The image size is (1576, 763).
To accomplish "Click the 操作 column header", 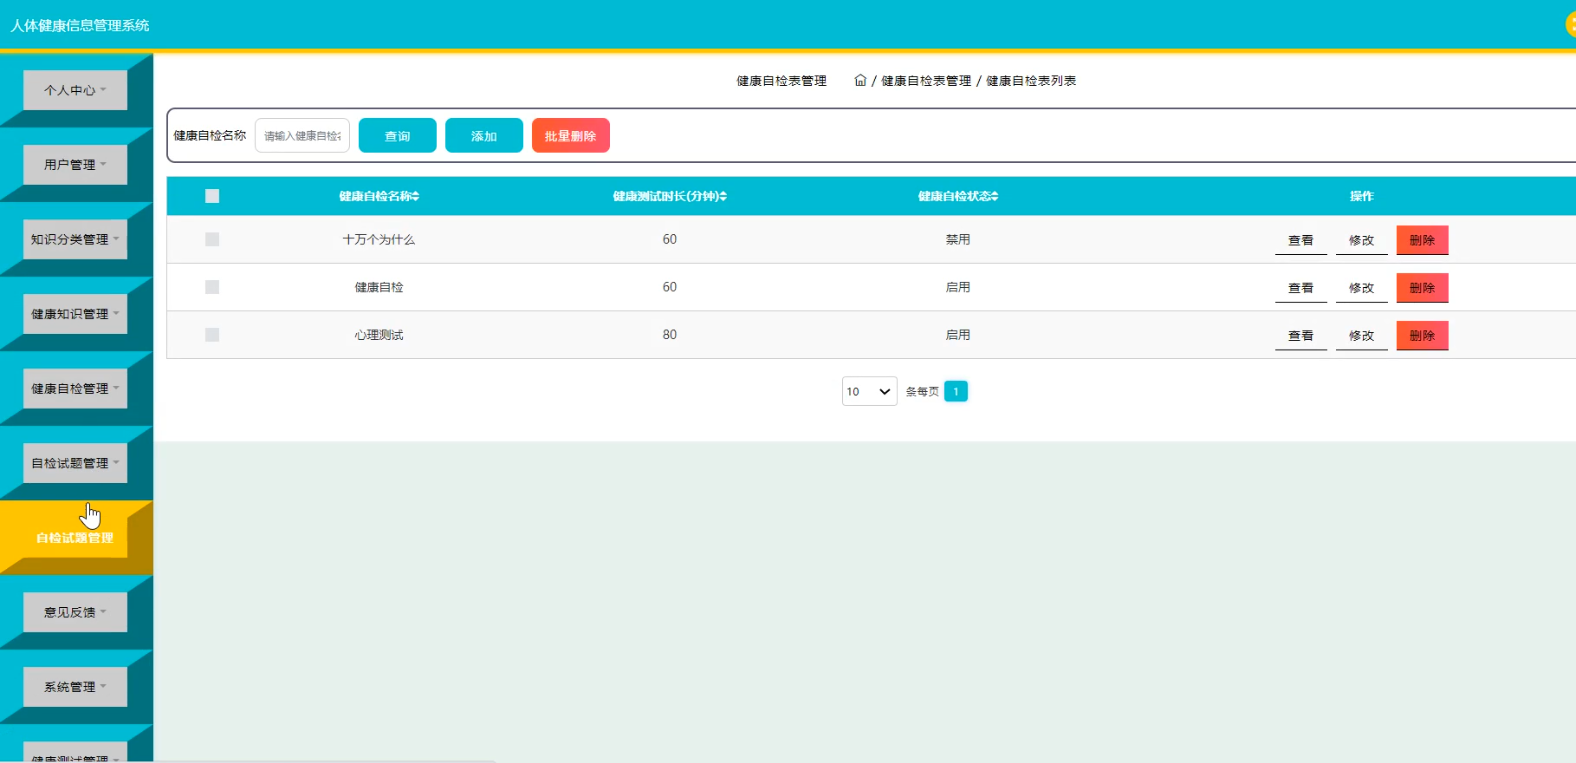I will tap(1361, 196).
